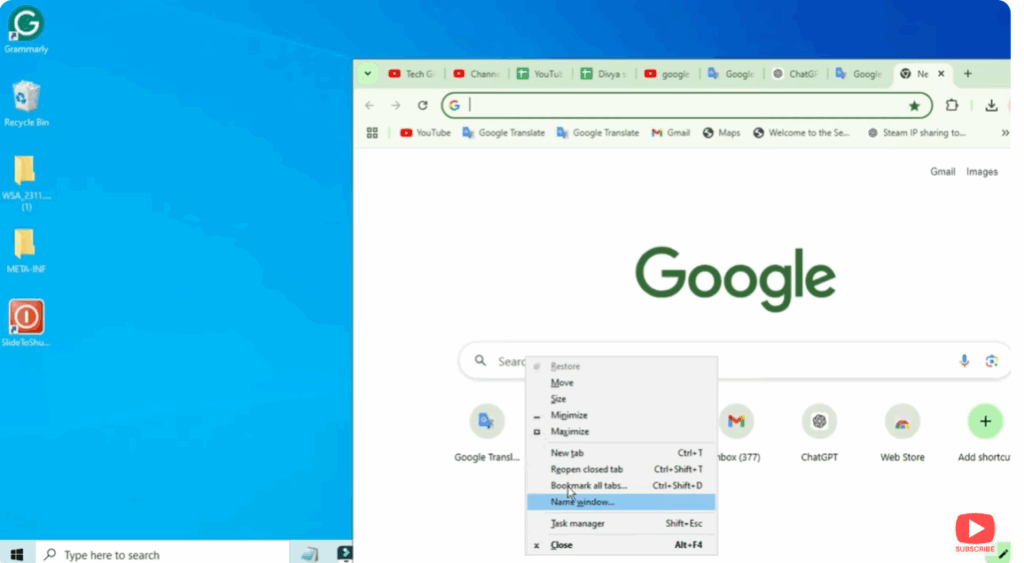
Task: Open the Extensions puzzle icon
Action: click(952, 105)
